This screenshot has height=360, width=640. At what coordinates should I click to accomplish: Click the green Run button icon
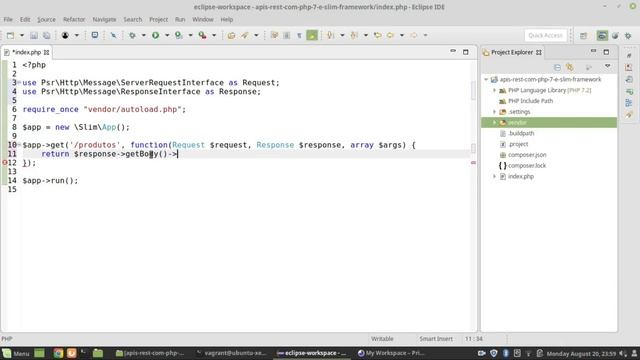(x=156, y=36)
